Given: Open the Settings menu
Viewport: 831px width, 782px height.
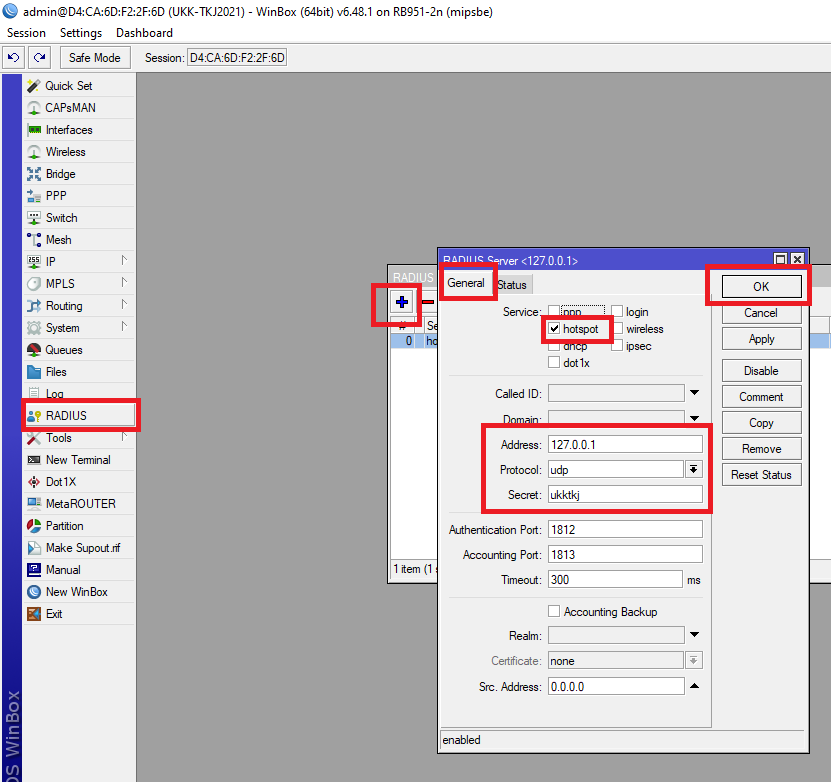Looking at the screenshot, I should coord(81,33).
